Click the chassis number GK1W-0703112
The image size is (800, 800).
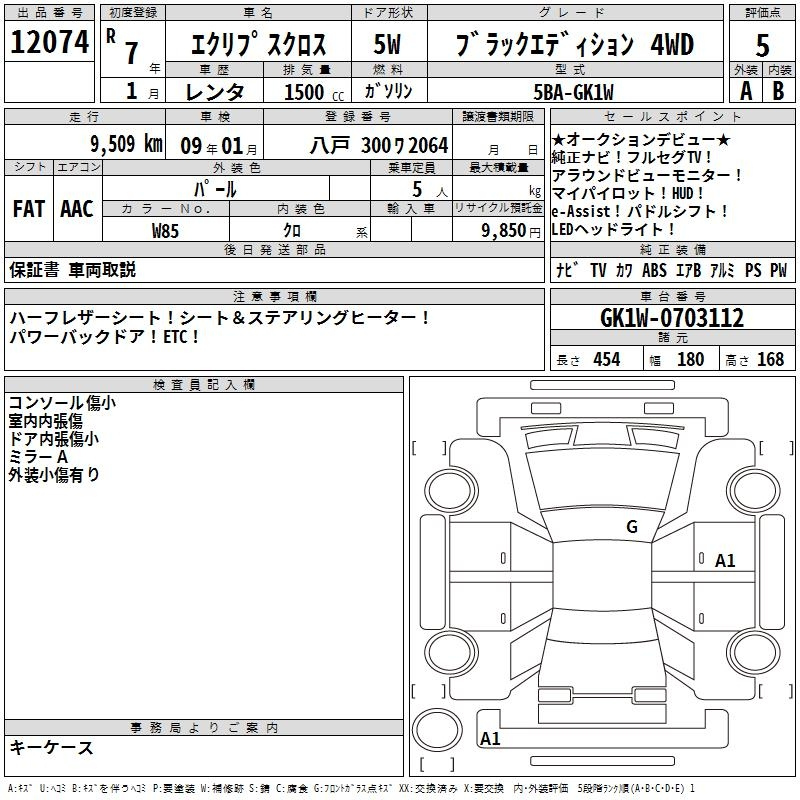tap(671, 318)
